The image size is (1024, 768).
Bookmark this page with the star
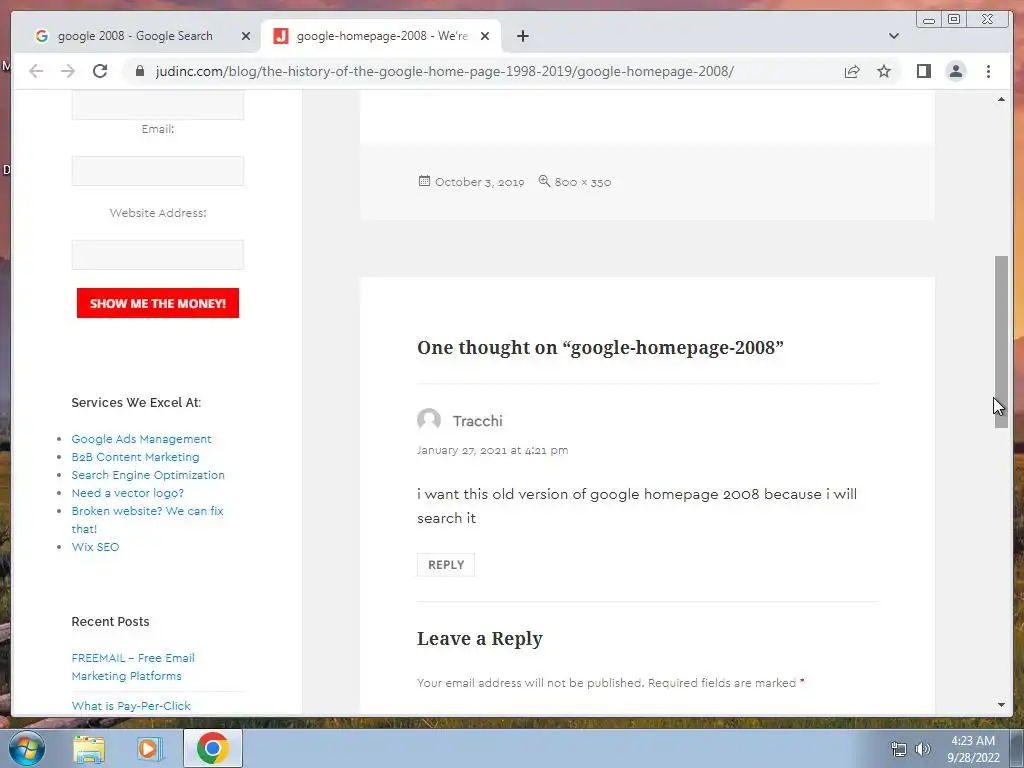(884, 71)
